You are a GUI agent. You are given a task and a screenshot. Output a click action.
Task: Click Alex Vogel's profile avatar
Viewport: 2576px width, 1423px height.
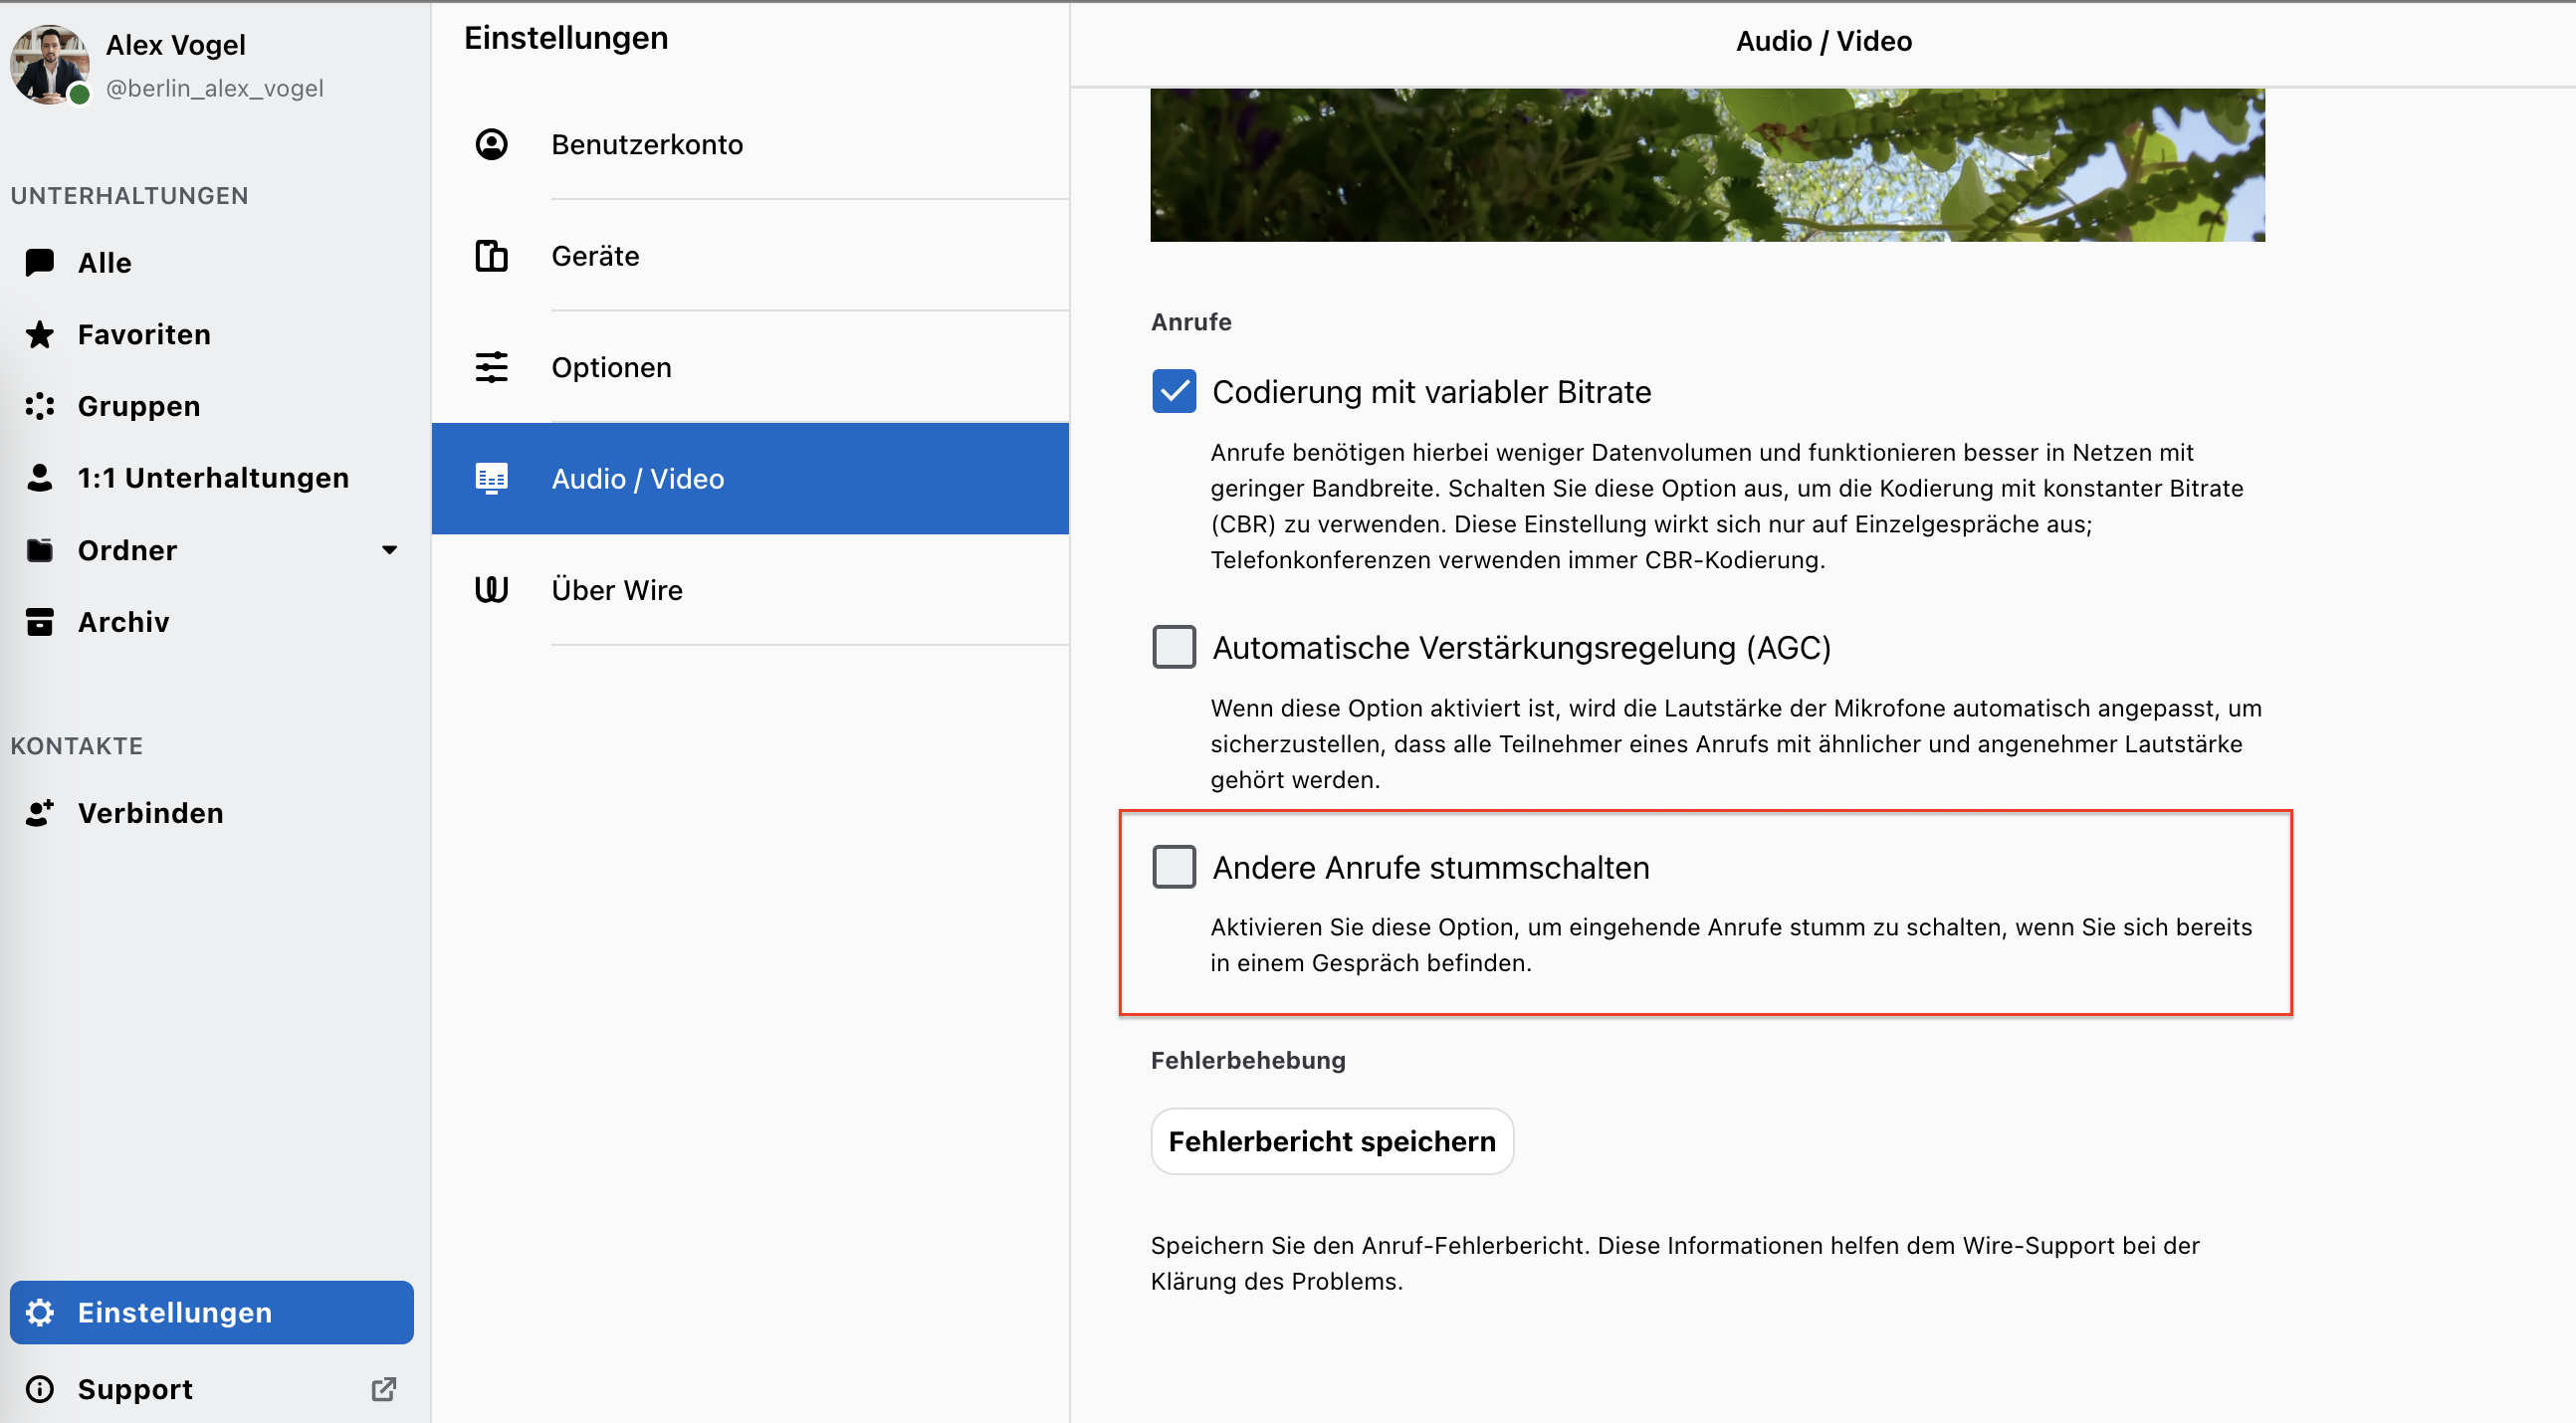coord(49,64)
